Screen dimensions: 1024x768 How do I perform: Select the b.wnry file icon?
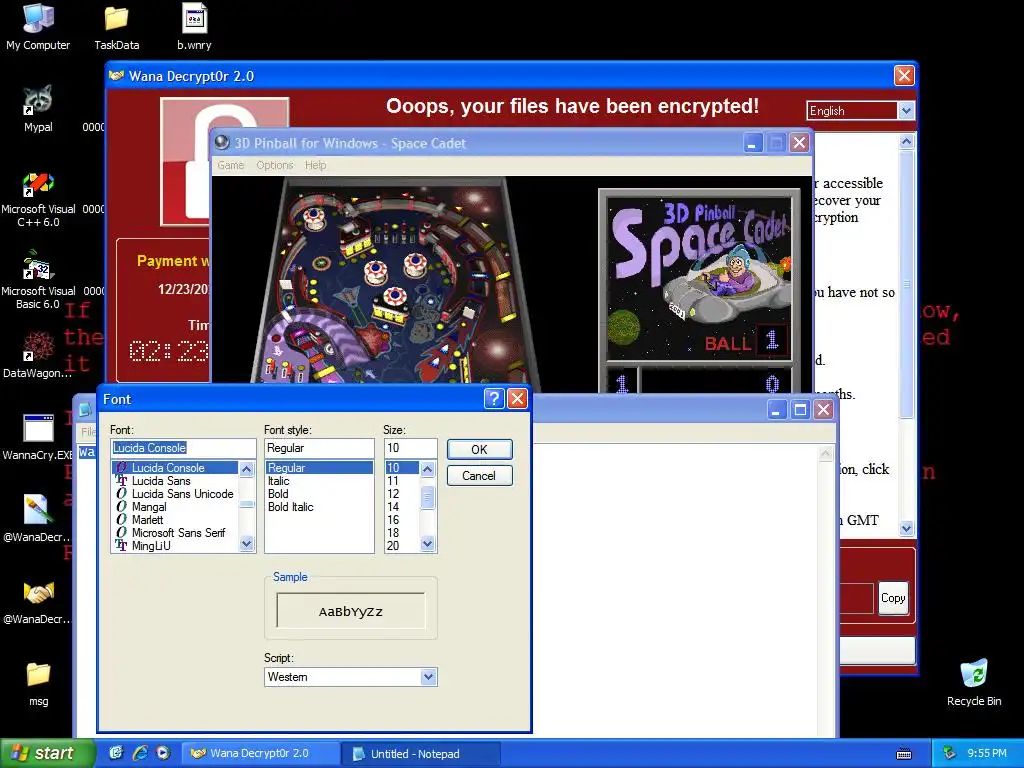point(194,27)
